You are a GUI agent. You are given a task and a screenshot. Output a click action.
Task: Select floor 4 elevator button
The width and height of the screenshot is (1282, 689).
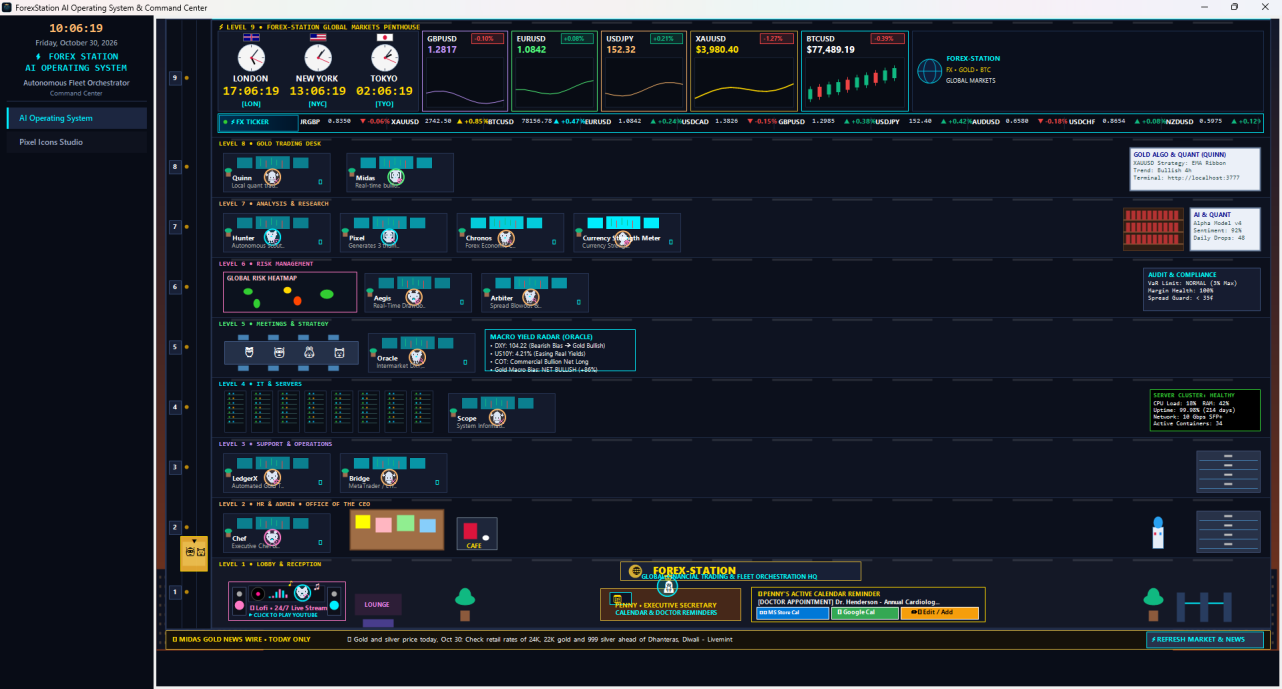pos(175,407)
